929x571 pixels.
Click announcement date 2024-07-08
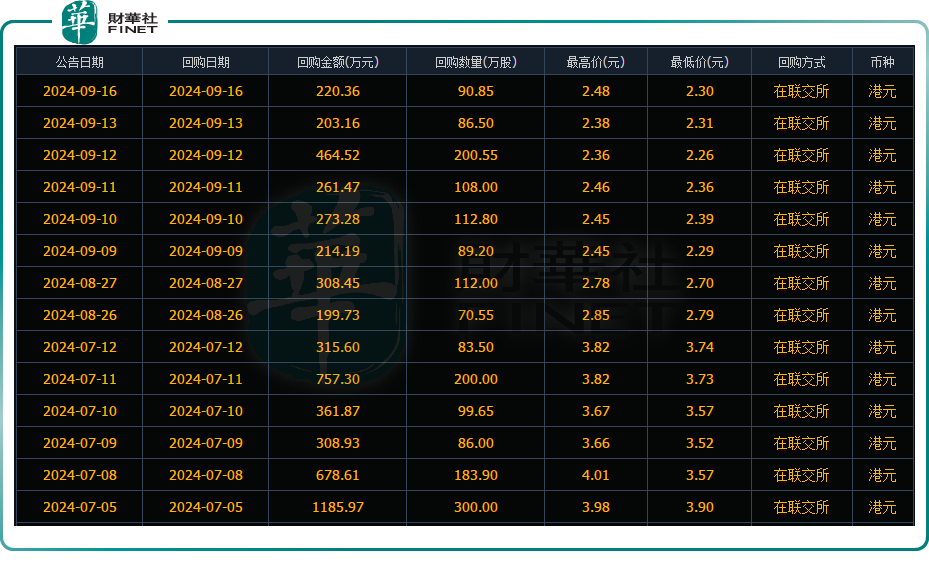point(80,475)
